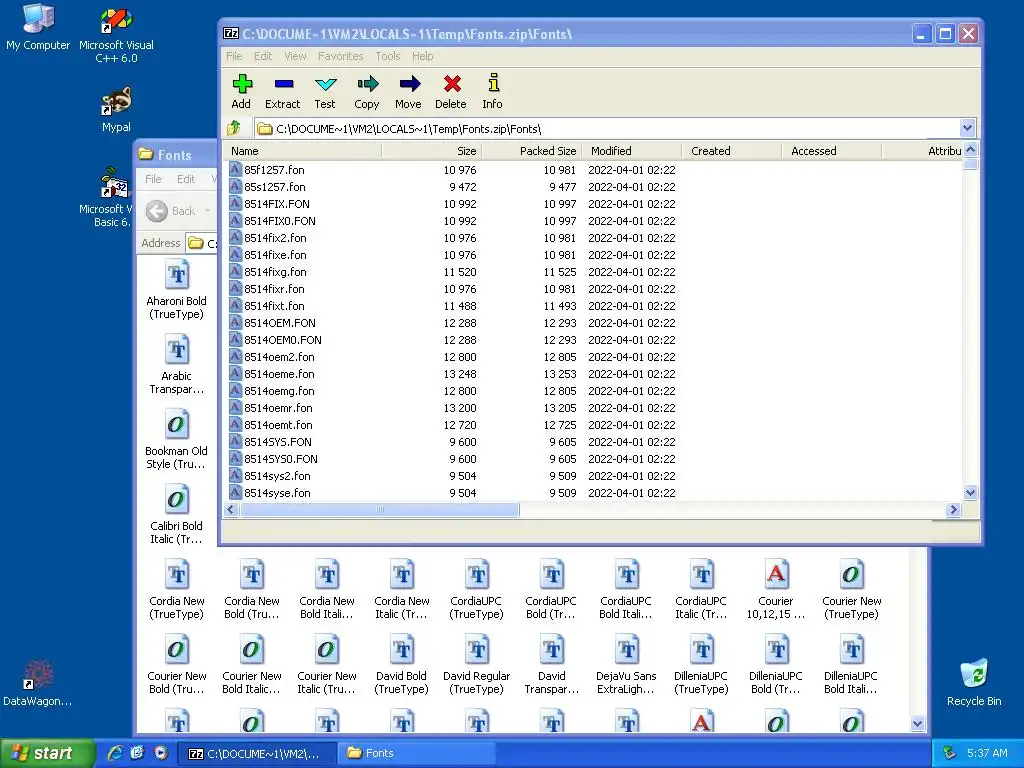
Task: Click the system tray clock
Action: (987, 753)
